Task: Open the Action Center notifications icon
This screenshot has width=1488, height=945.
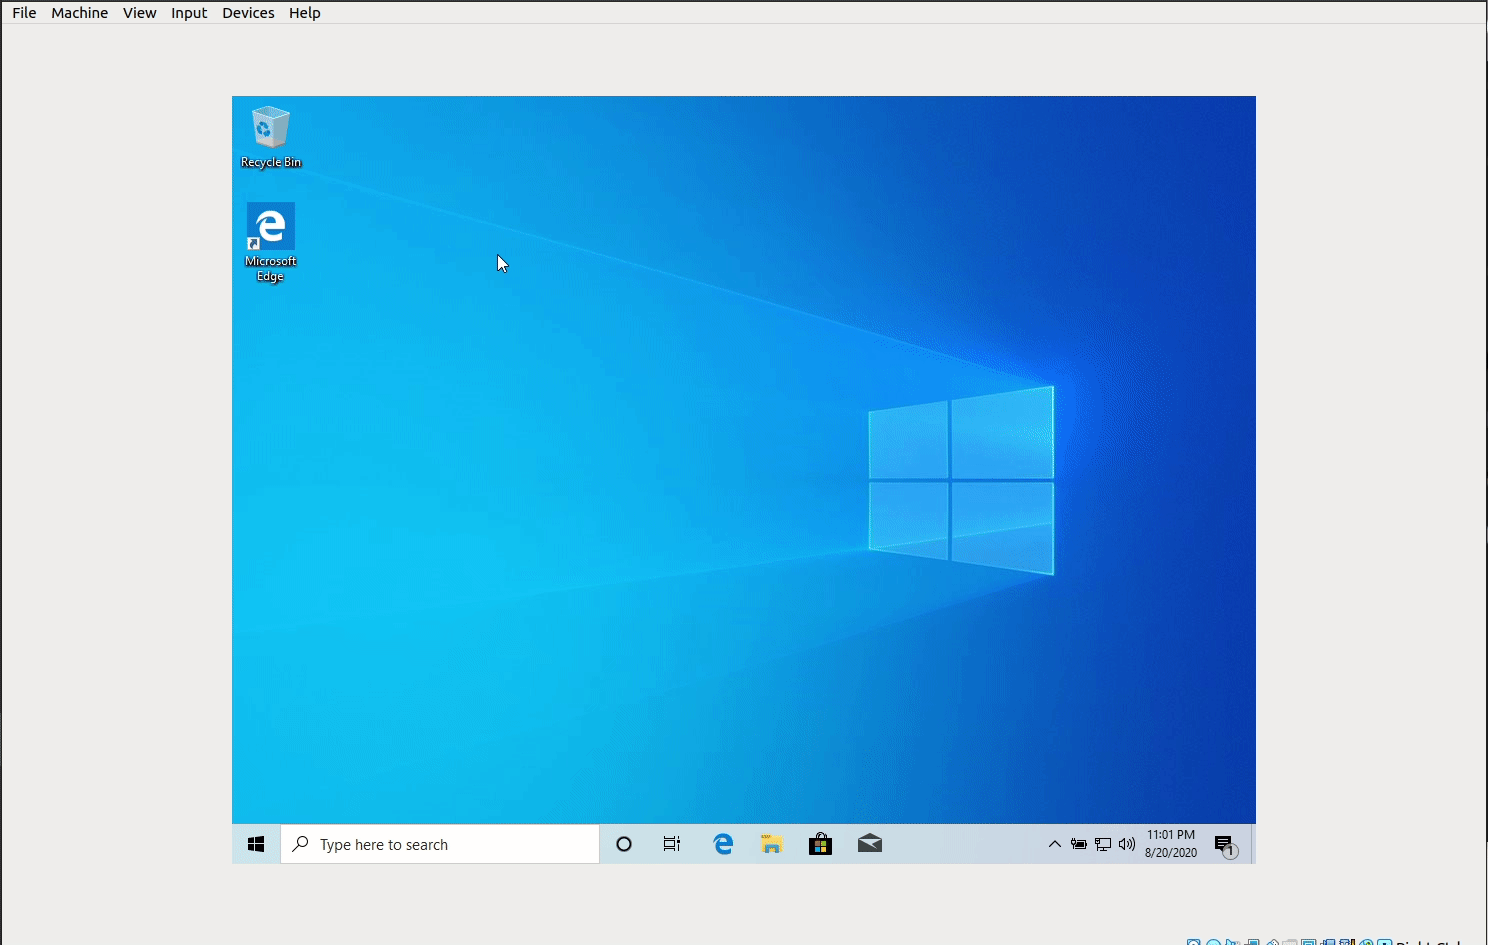Action: pyautogui.click(x=1226, y=845)
